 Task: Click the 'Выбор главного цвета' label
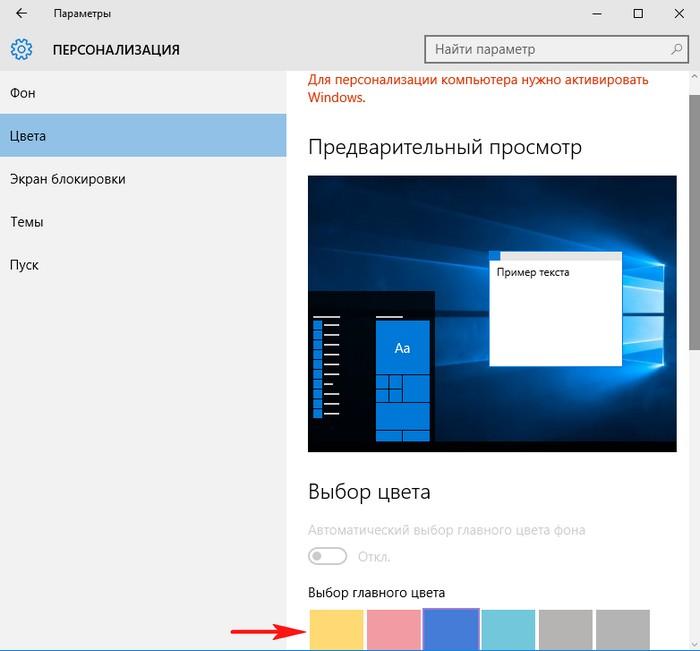376,593
